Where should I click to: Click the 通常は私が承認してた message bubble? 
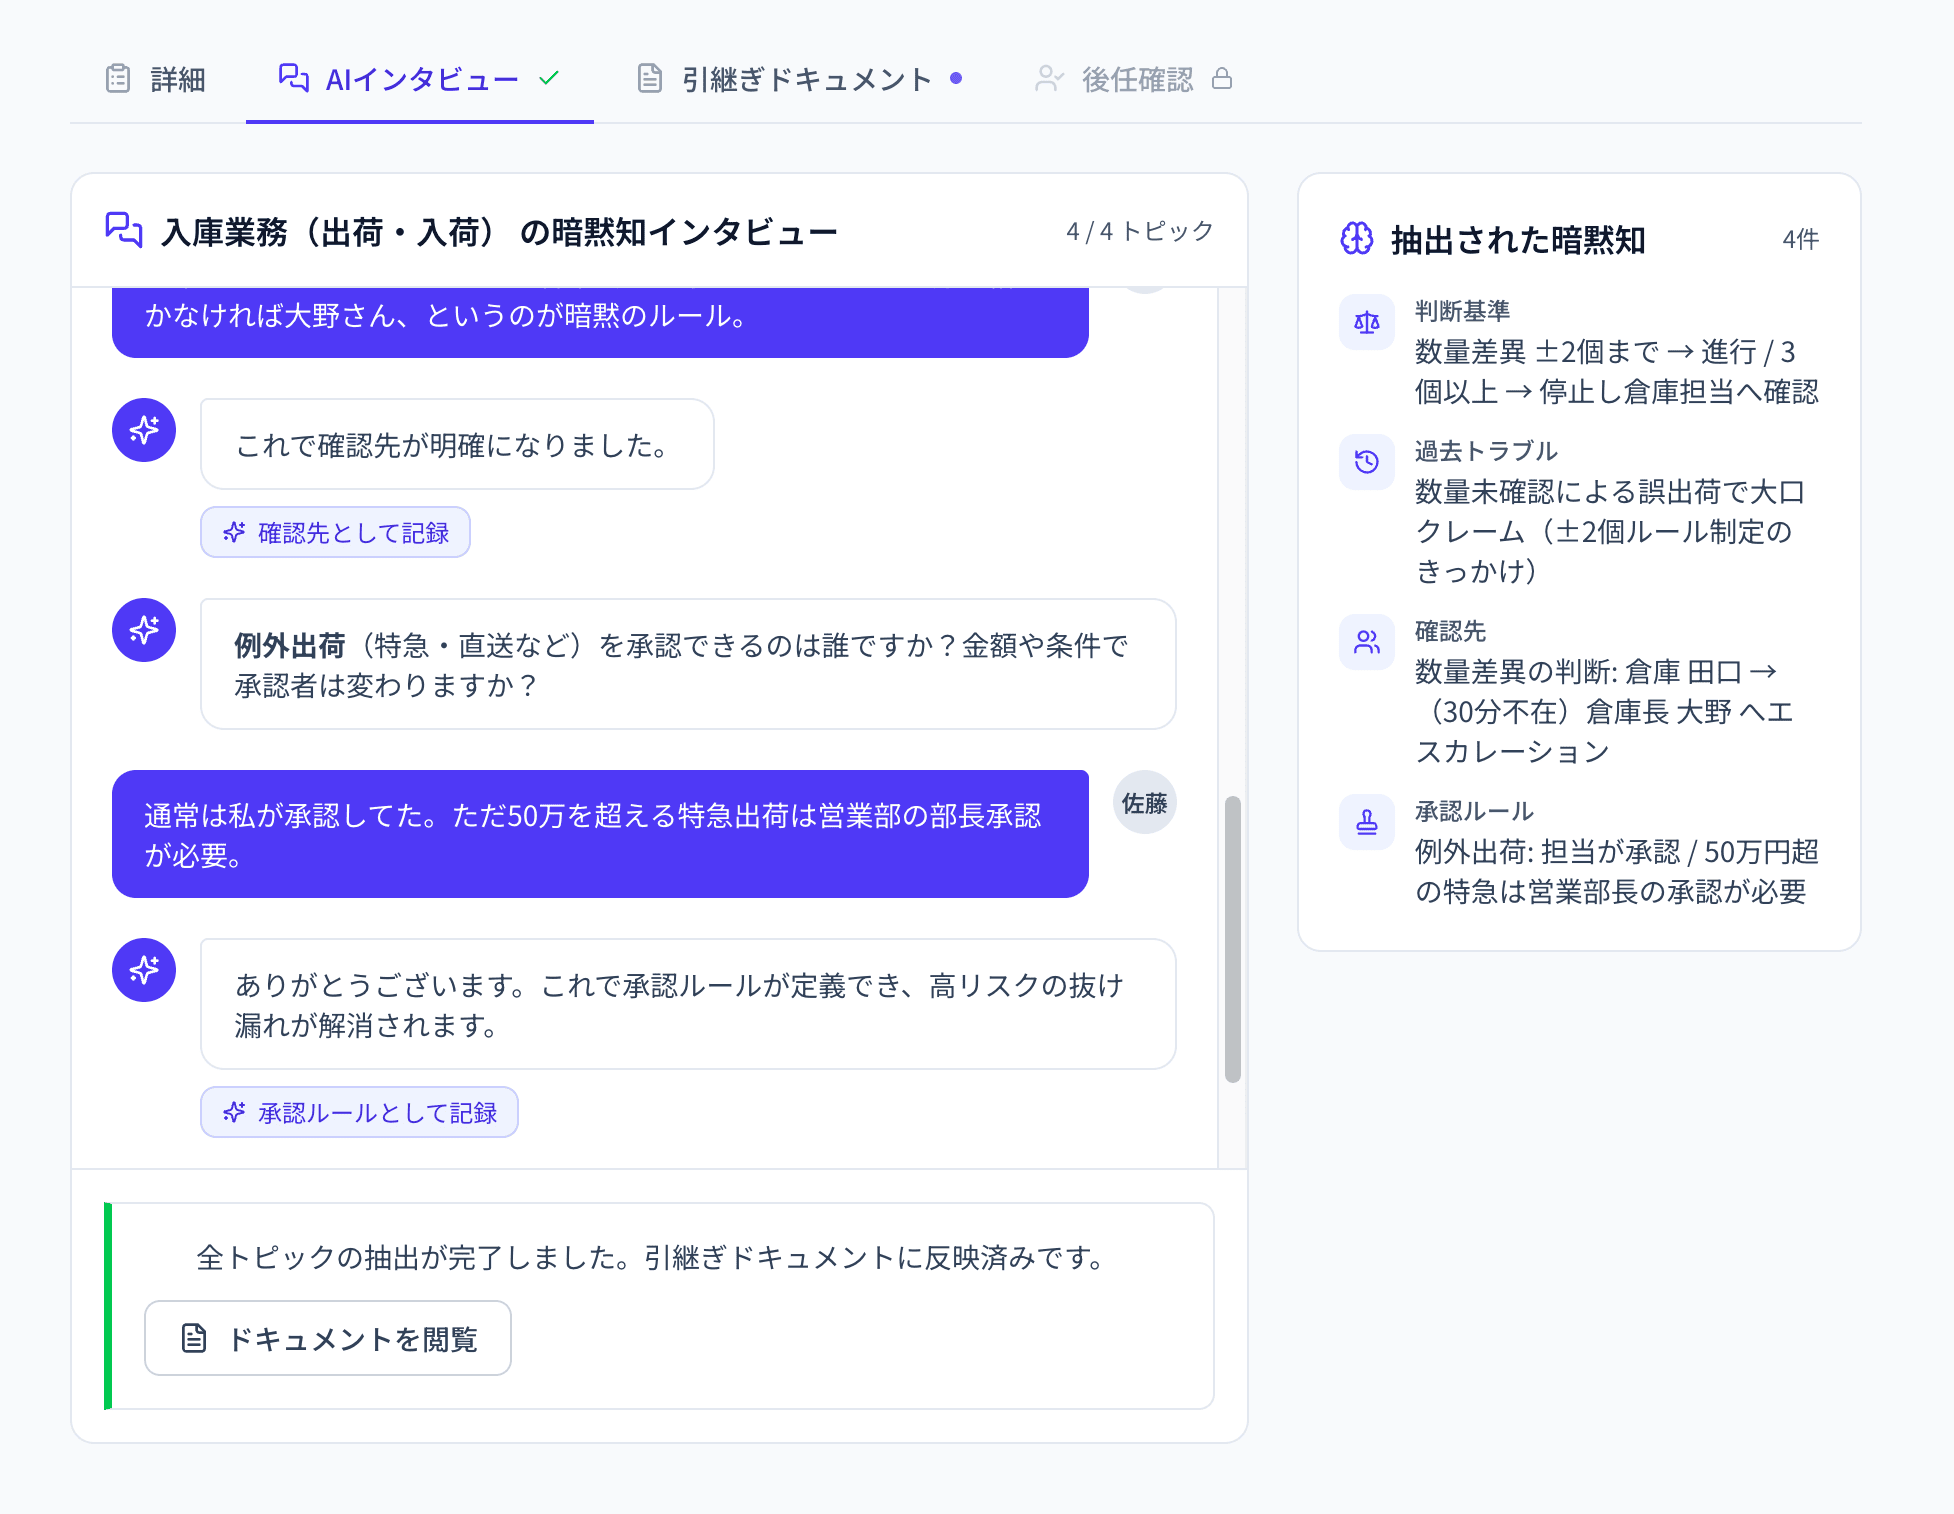[x=600, y=834]
